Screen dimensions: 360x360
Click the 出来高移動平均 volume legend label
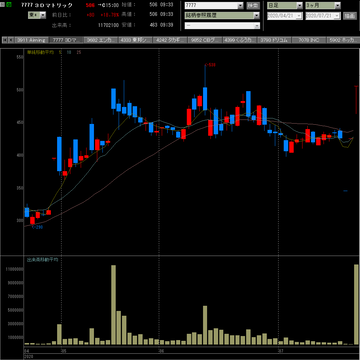click(42, 259)
